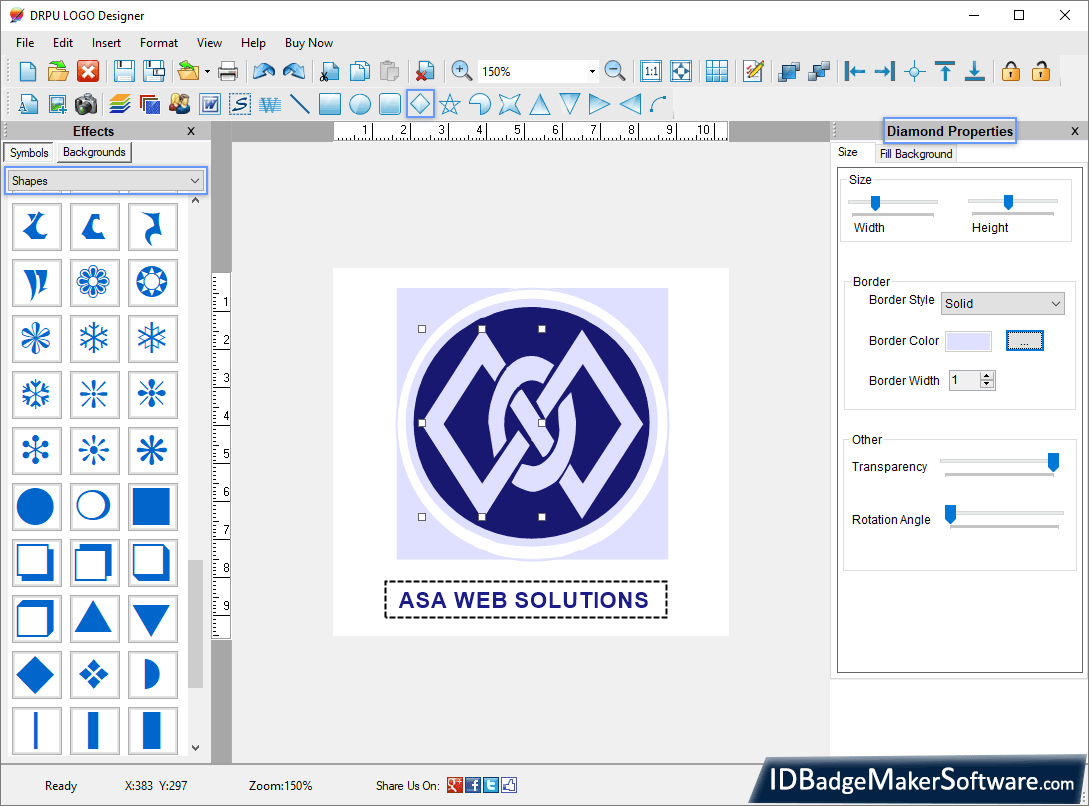Select the Line drawing tool
Viewport: 1089px width, 806px height.
click(299, 104)
